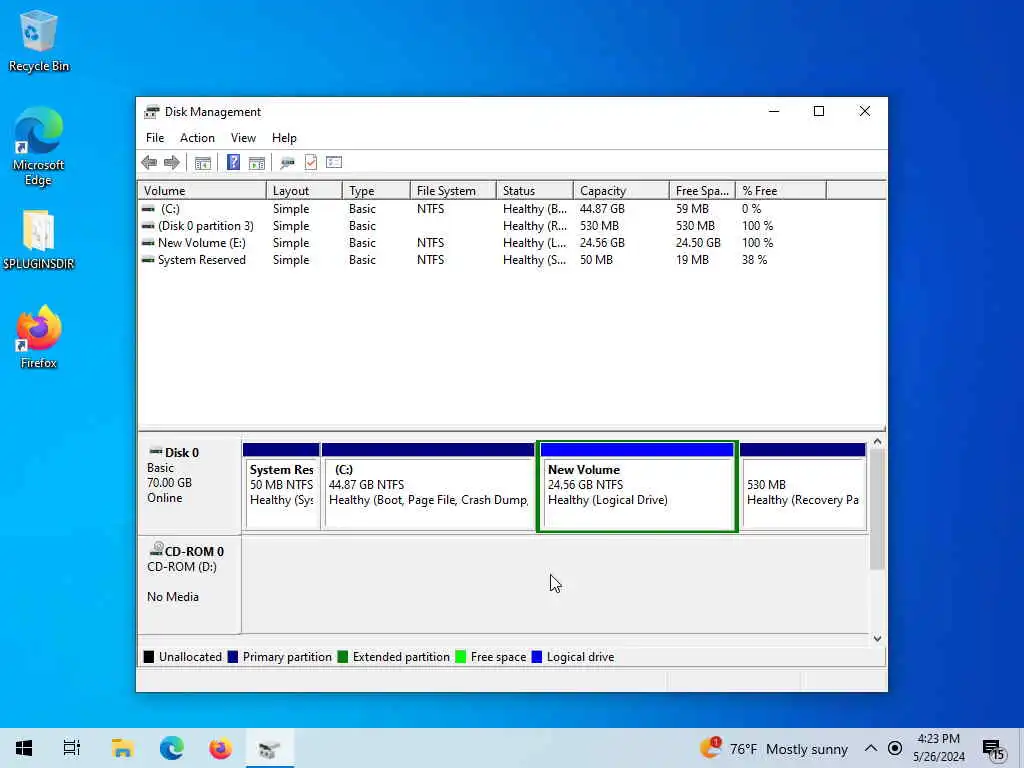1024x768 pixels.
Task: Select the (C:) volume row
Action: [x=511, y=209]
